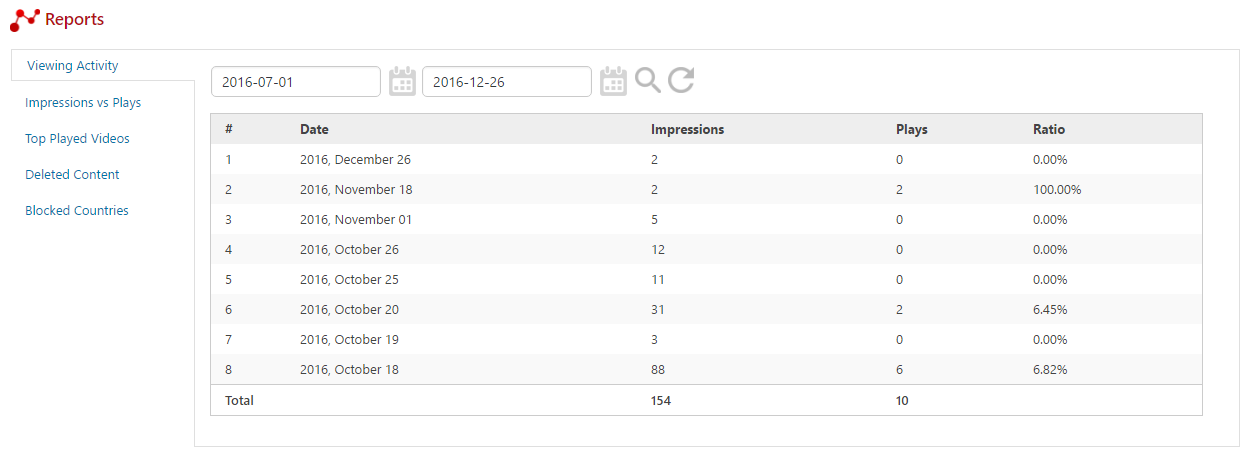
Task: Click the Ratio column header
Action: pyautogui.click(x=1049, y=130)
